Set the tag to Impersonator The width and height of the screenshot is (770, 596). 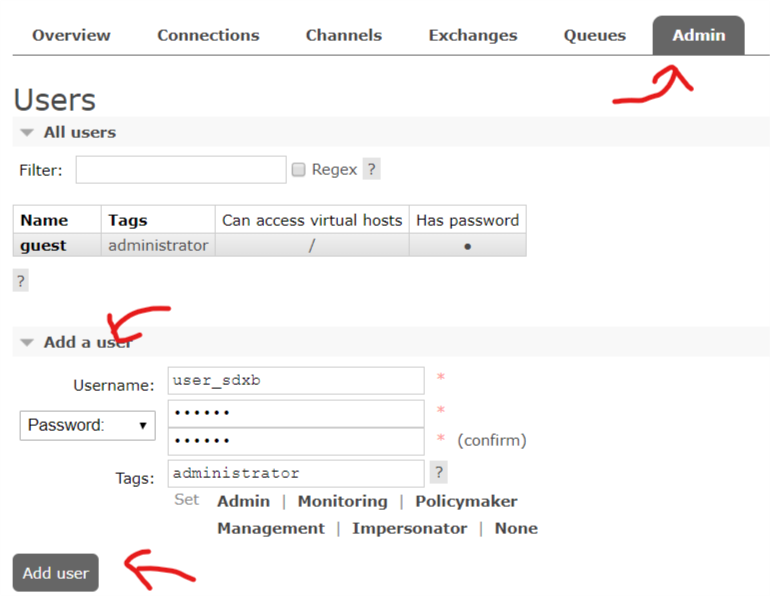pyautogui.click(x=409, y=528)
